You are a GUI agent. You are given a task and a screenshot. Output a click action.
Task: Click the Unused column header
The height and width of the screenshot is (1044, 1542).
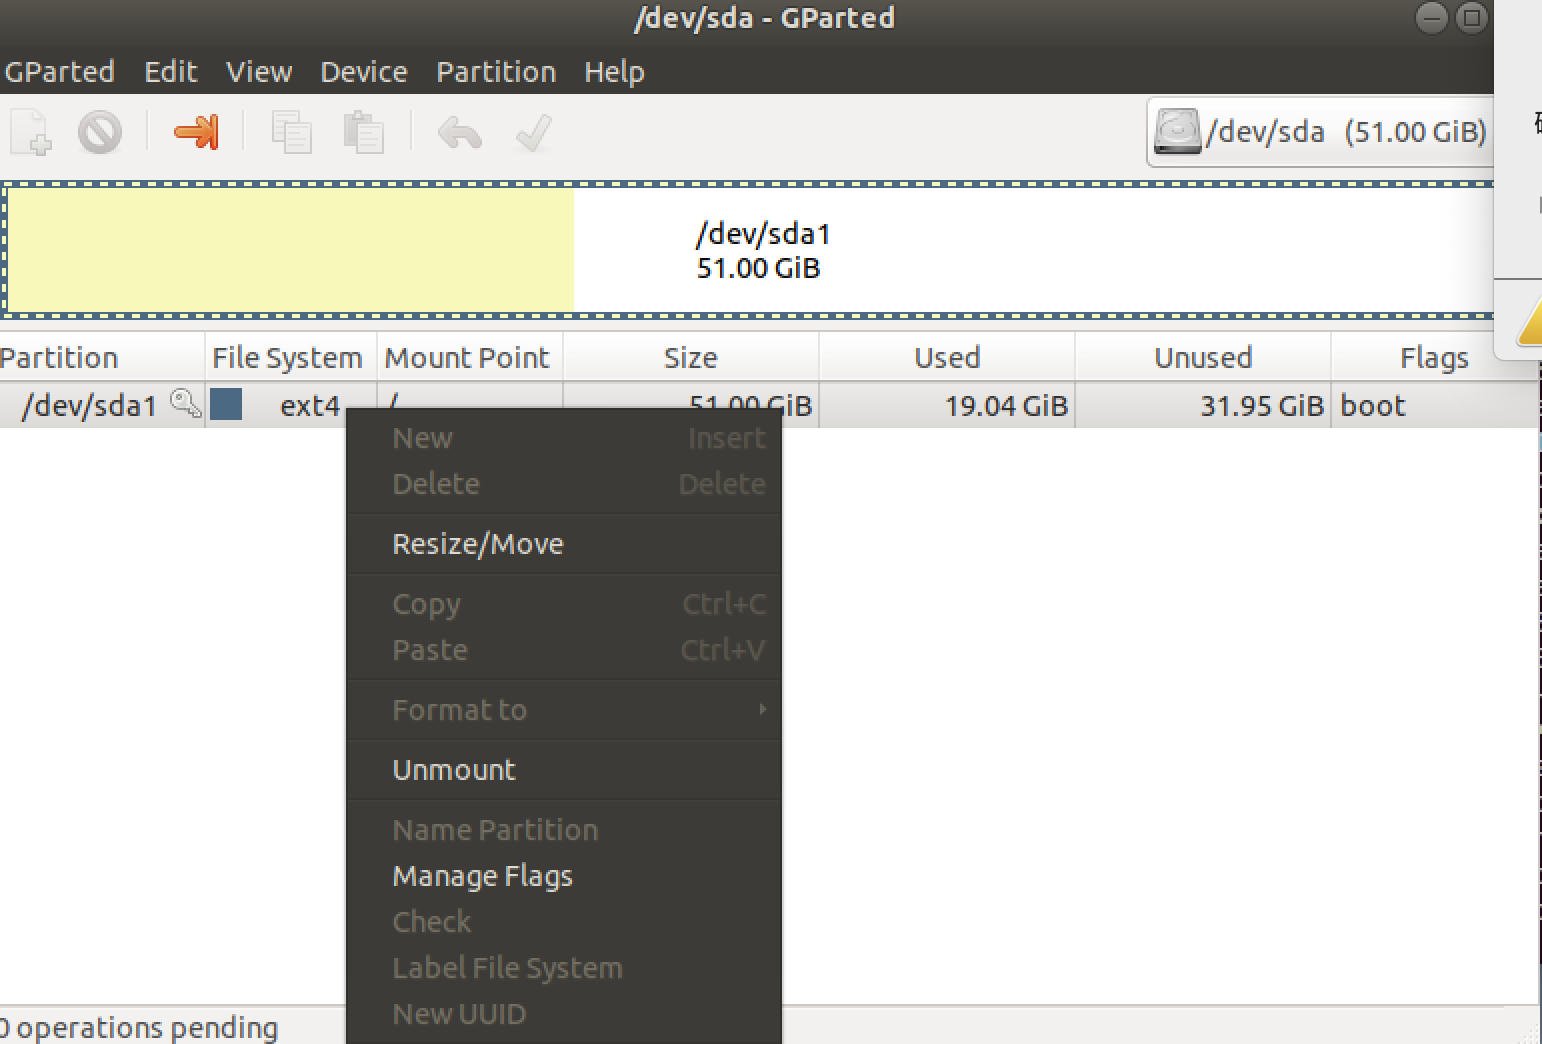point(1203,358)
